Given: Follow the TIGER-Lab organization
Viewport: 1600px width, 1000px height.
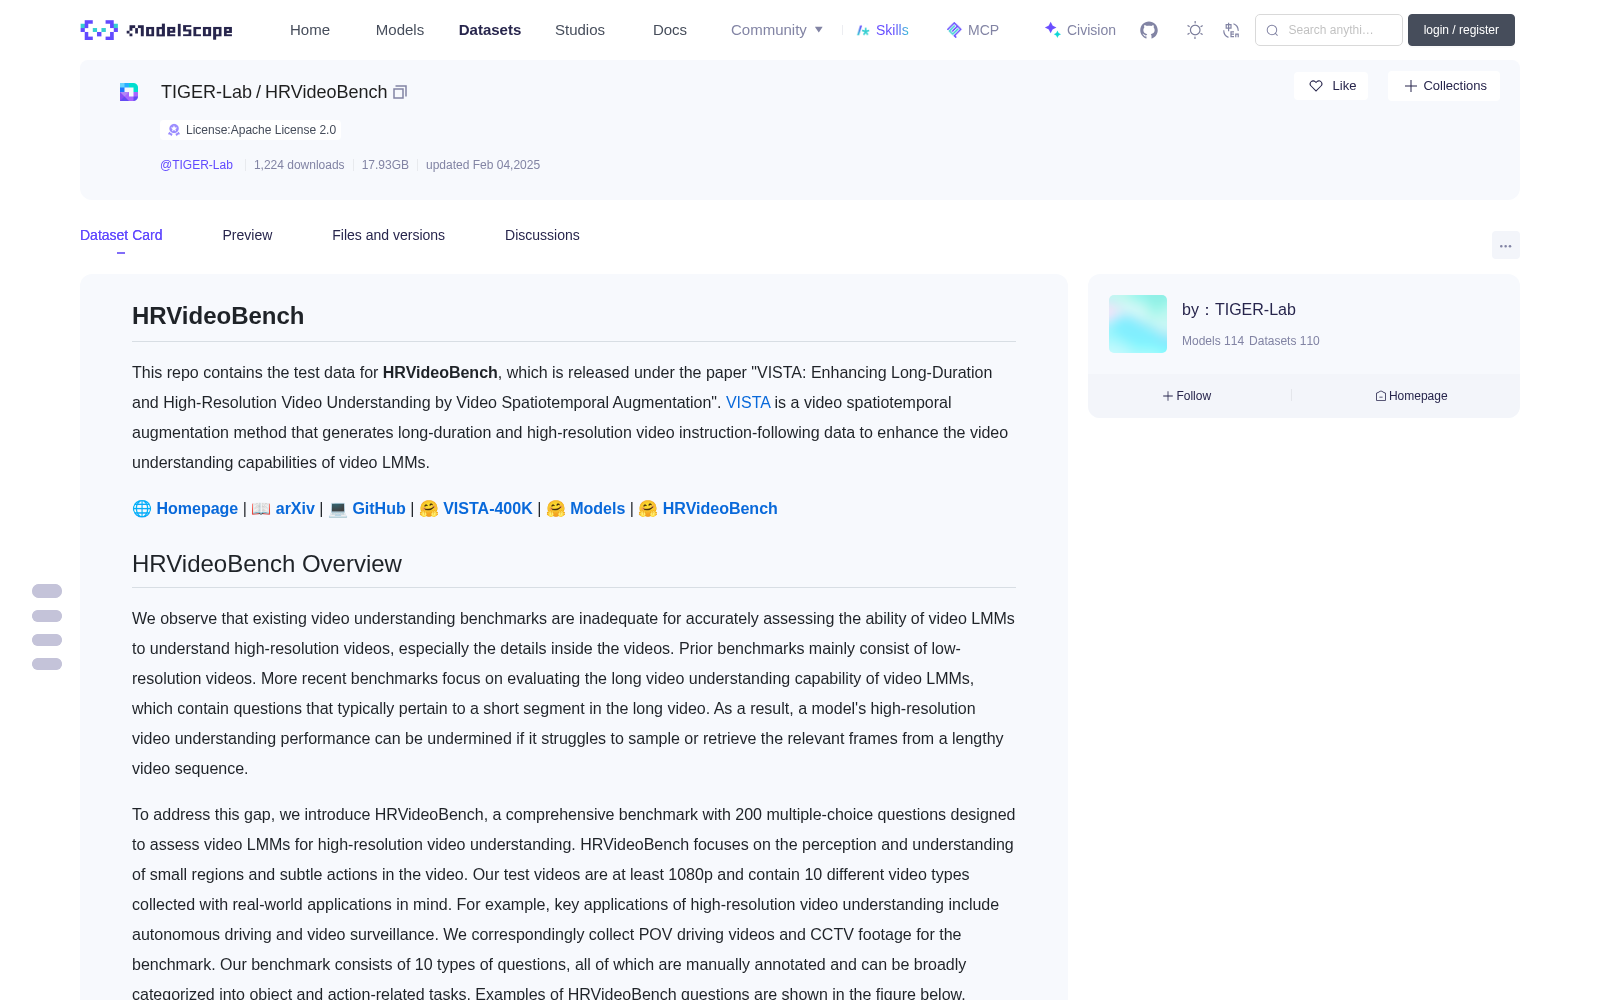Looking at the screenshot, I should pyautogui.click(x=1187, y=396).
